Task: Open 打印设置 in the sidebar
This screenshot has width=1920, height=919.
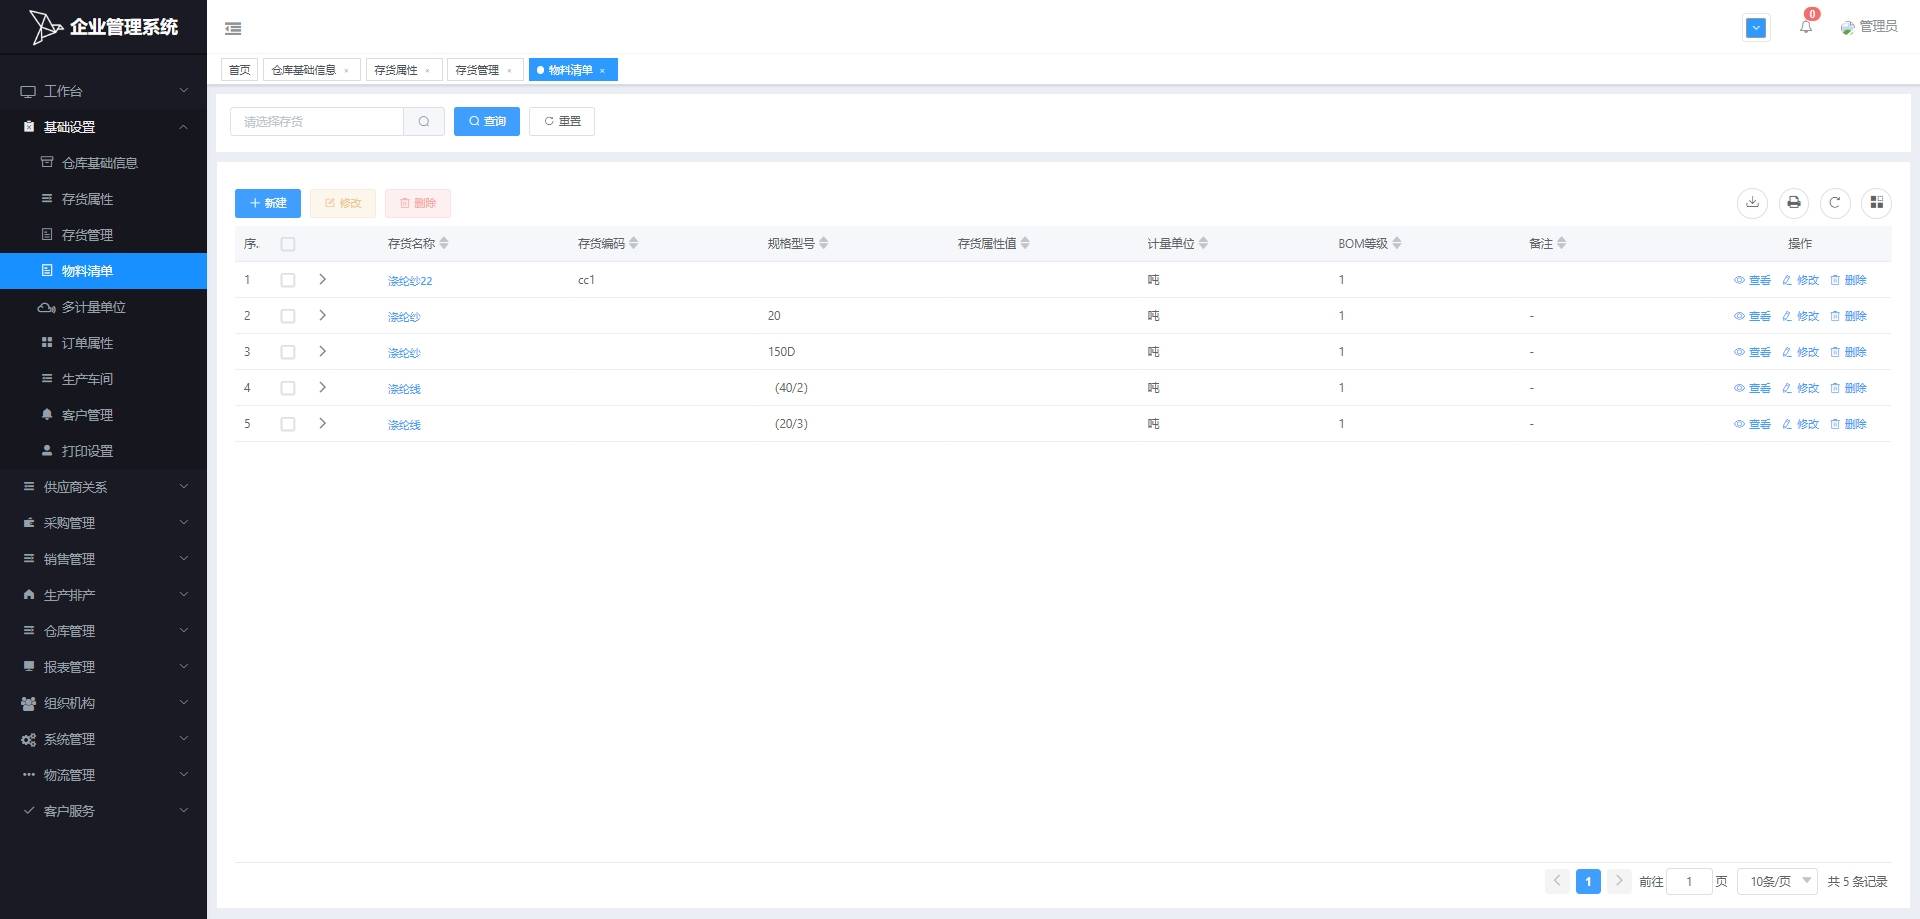Action: [103, 451]
